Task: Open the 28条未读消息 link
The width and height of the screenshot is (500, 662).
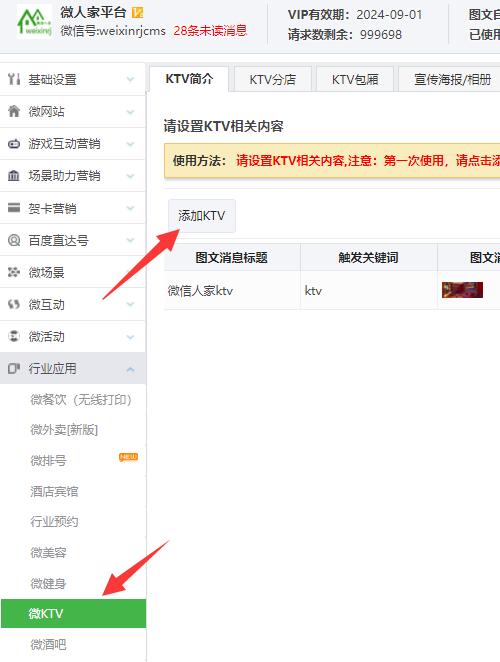Action: point(210,30)
